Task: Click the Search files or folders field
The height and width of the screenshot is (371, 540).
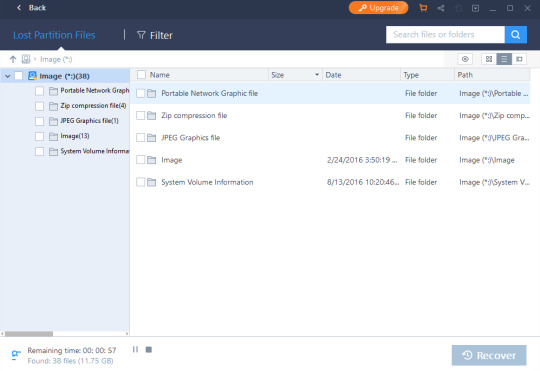Action: coord(445,34)
